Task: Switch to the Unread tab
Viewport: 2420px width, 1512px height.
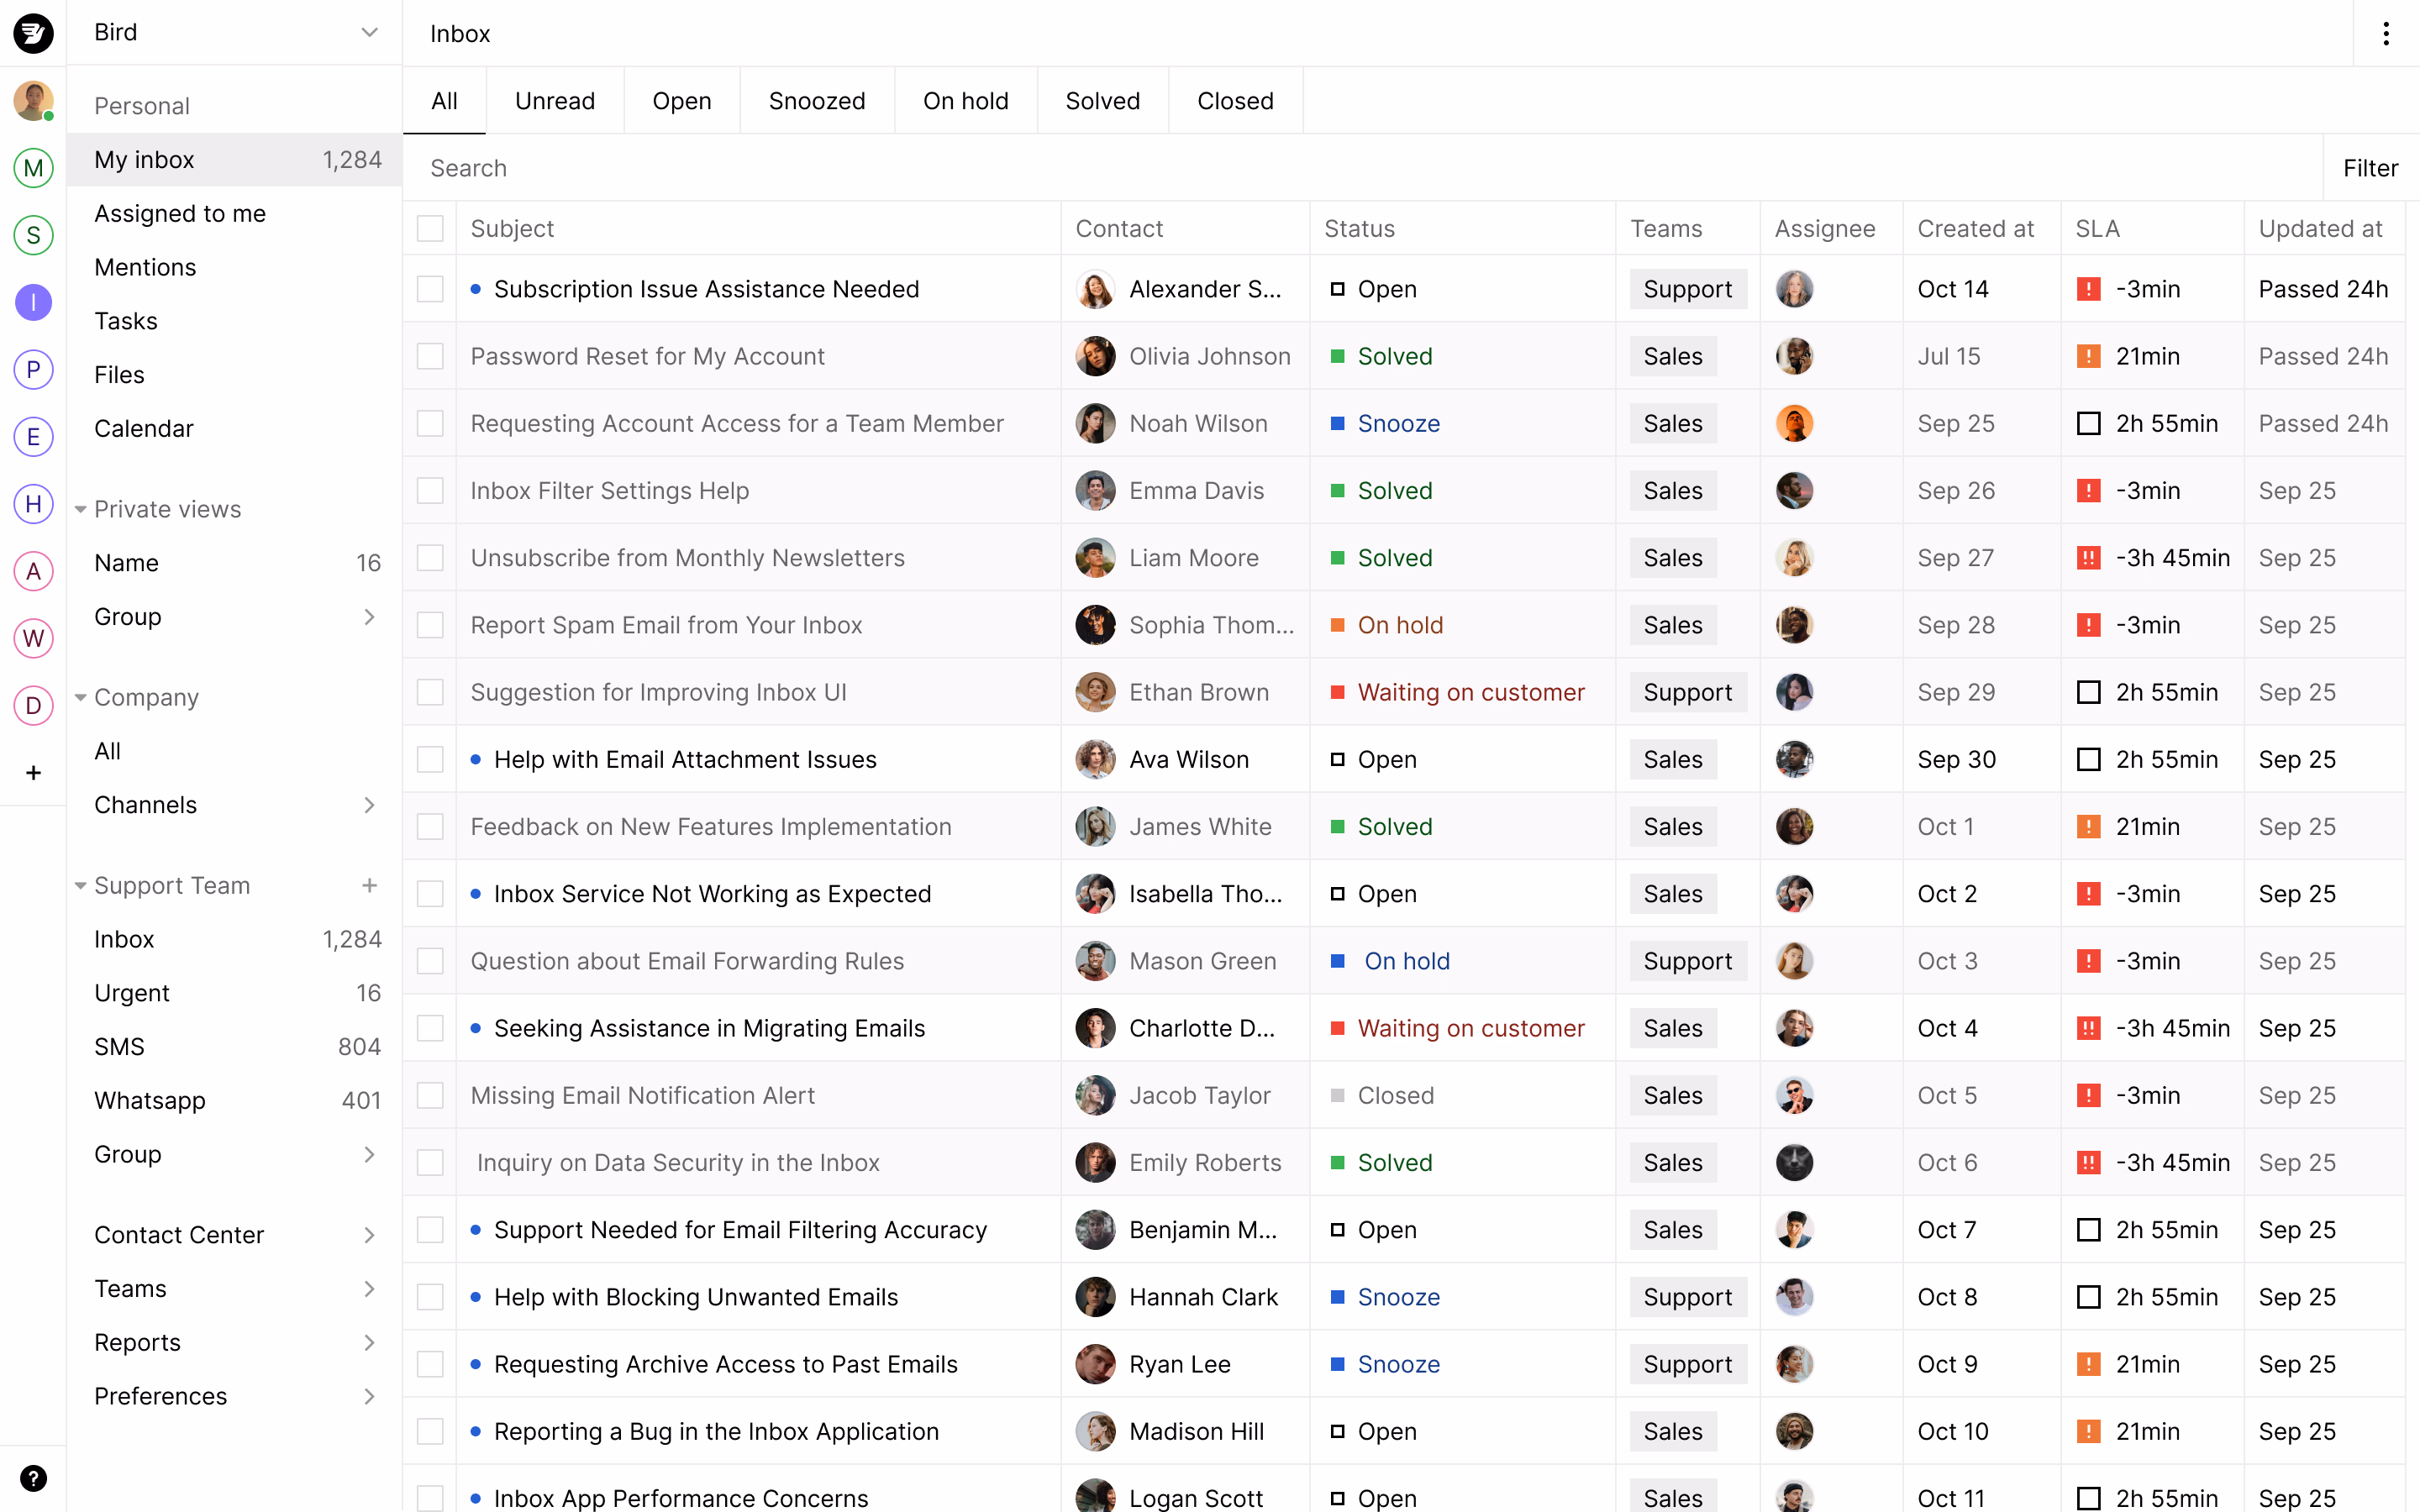Action: click(x=554, y=101)
